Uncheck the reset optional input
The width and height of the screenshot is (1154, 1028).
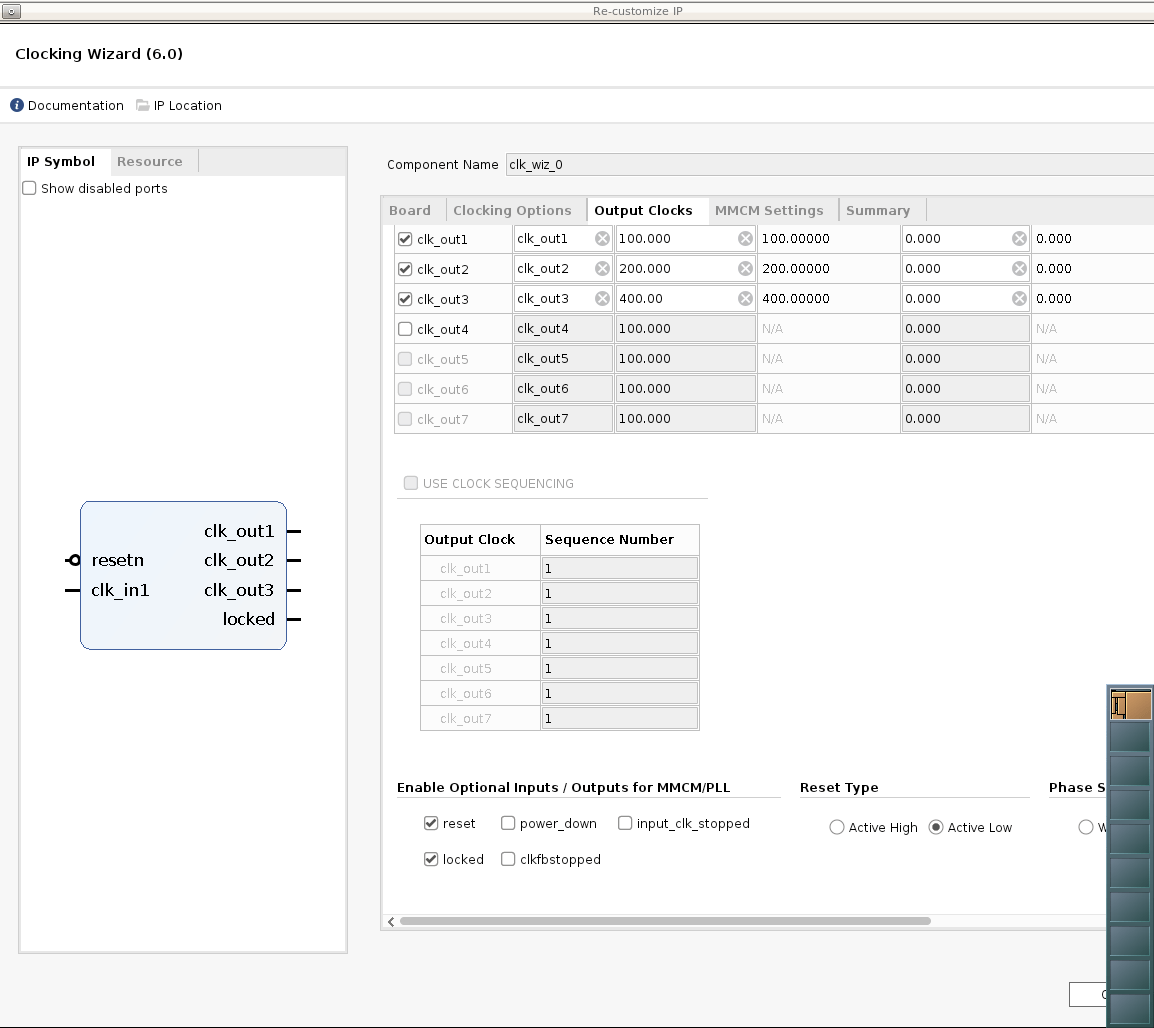point(431,823)
